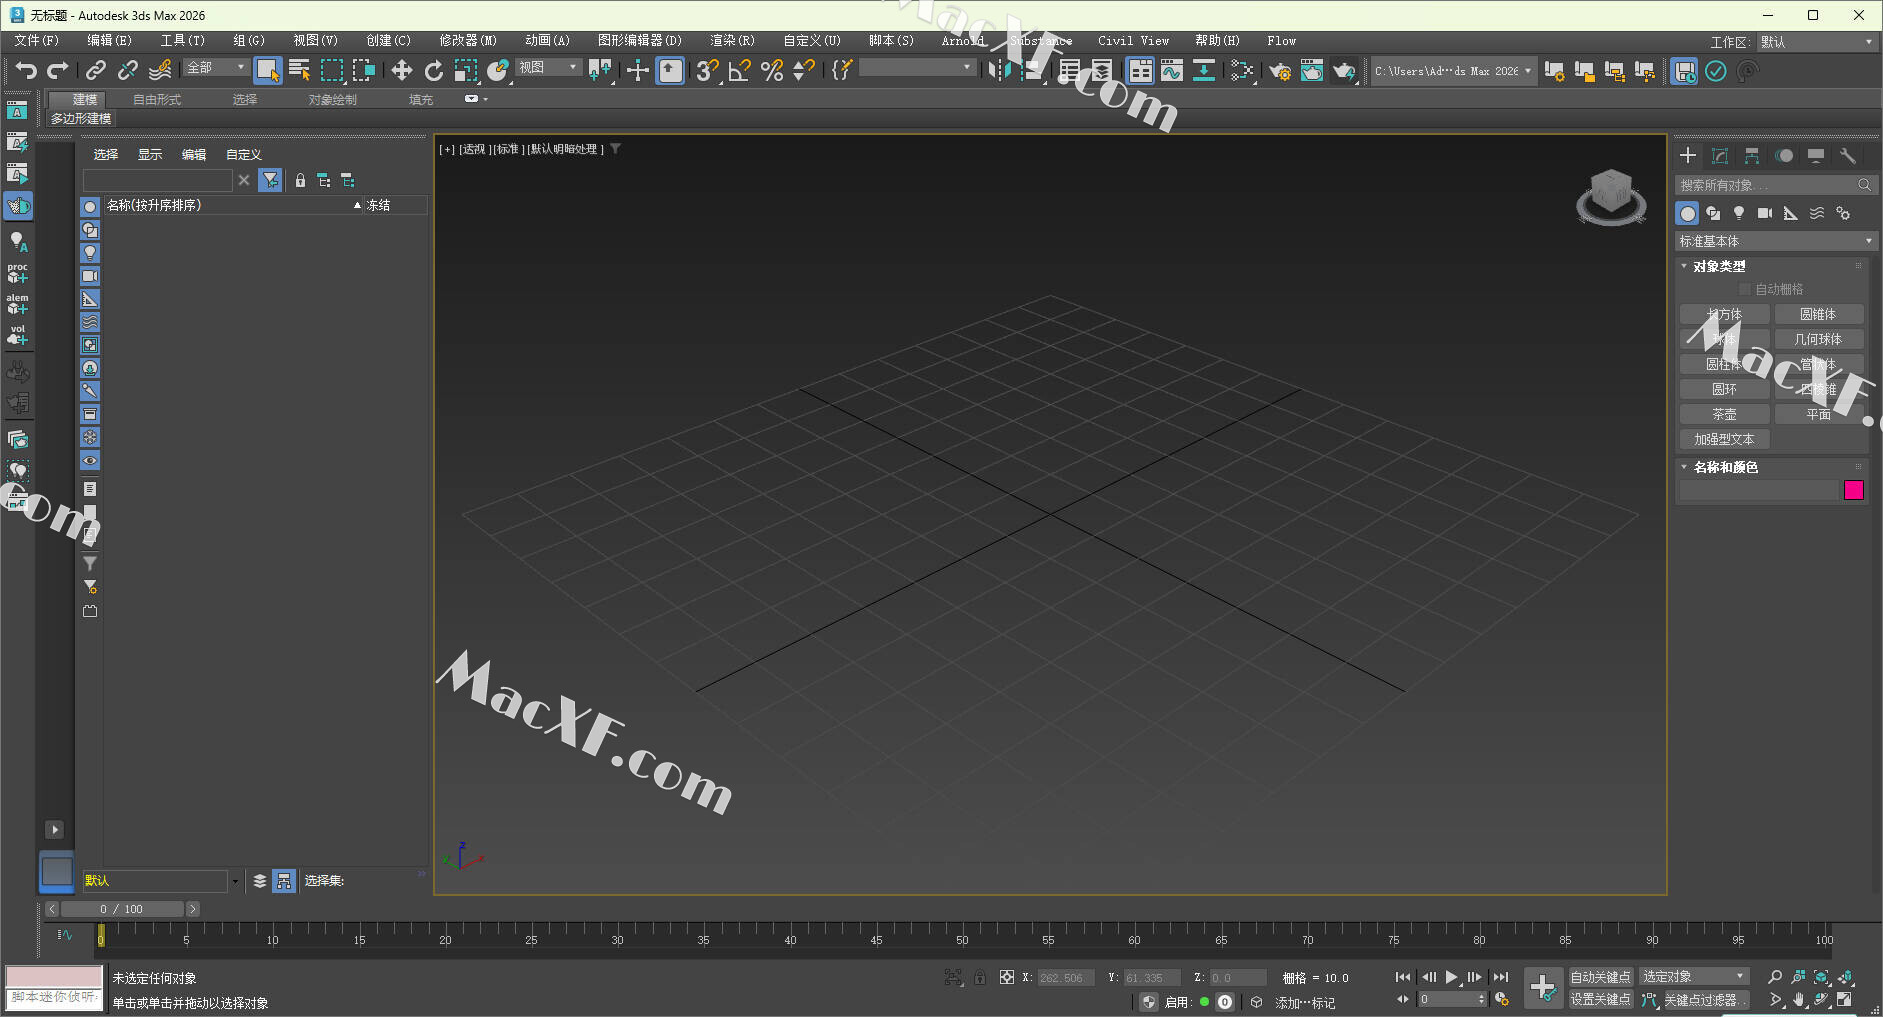Screen dimensions: 1883x1017
Task: Click frame 50 on the timeline
Action: click(962, 938)
